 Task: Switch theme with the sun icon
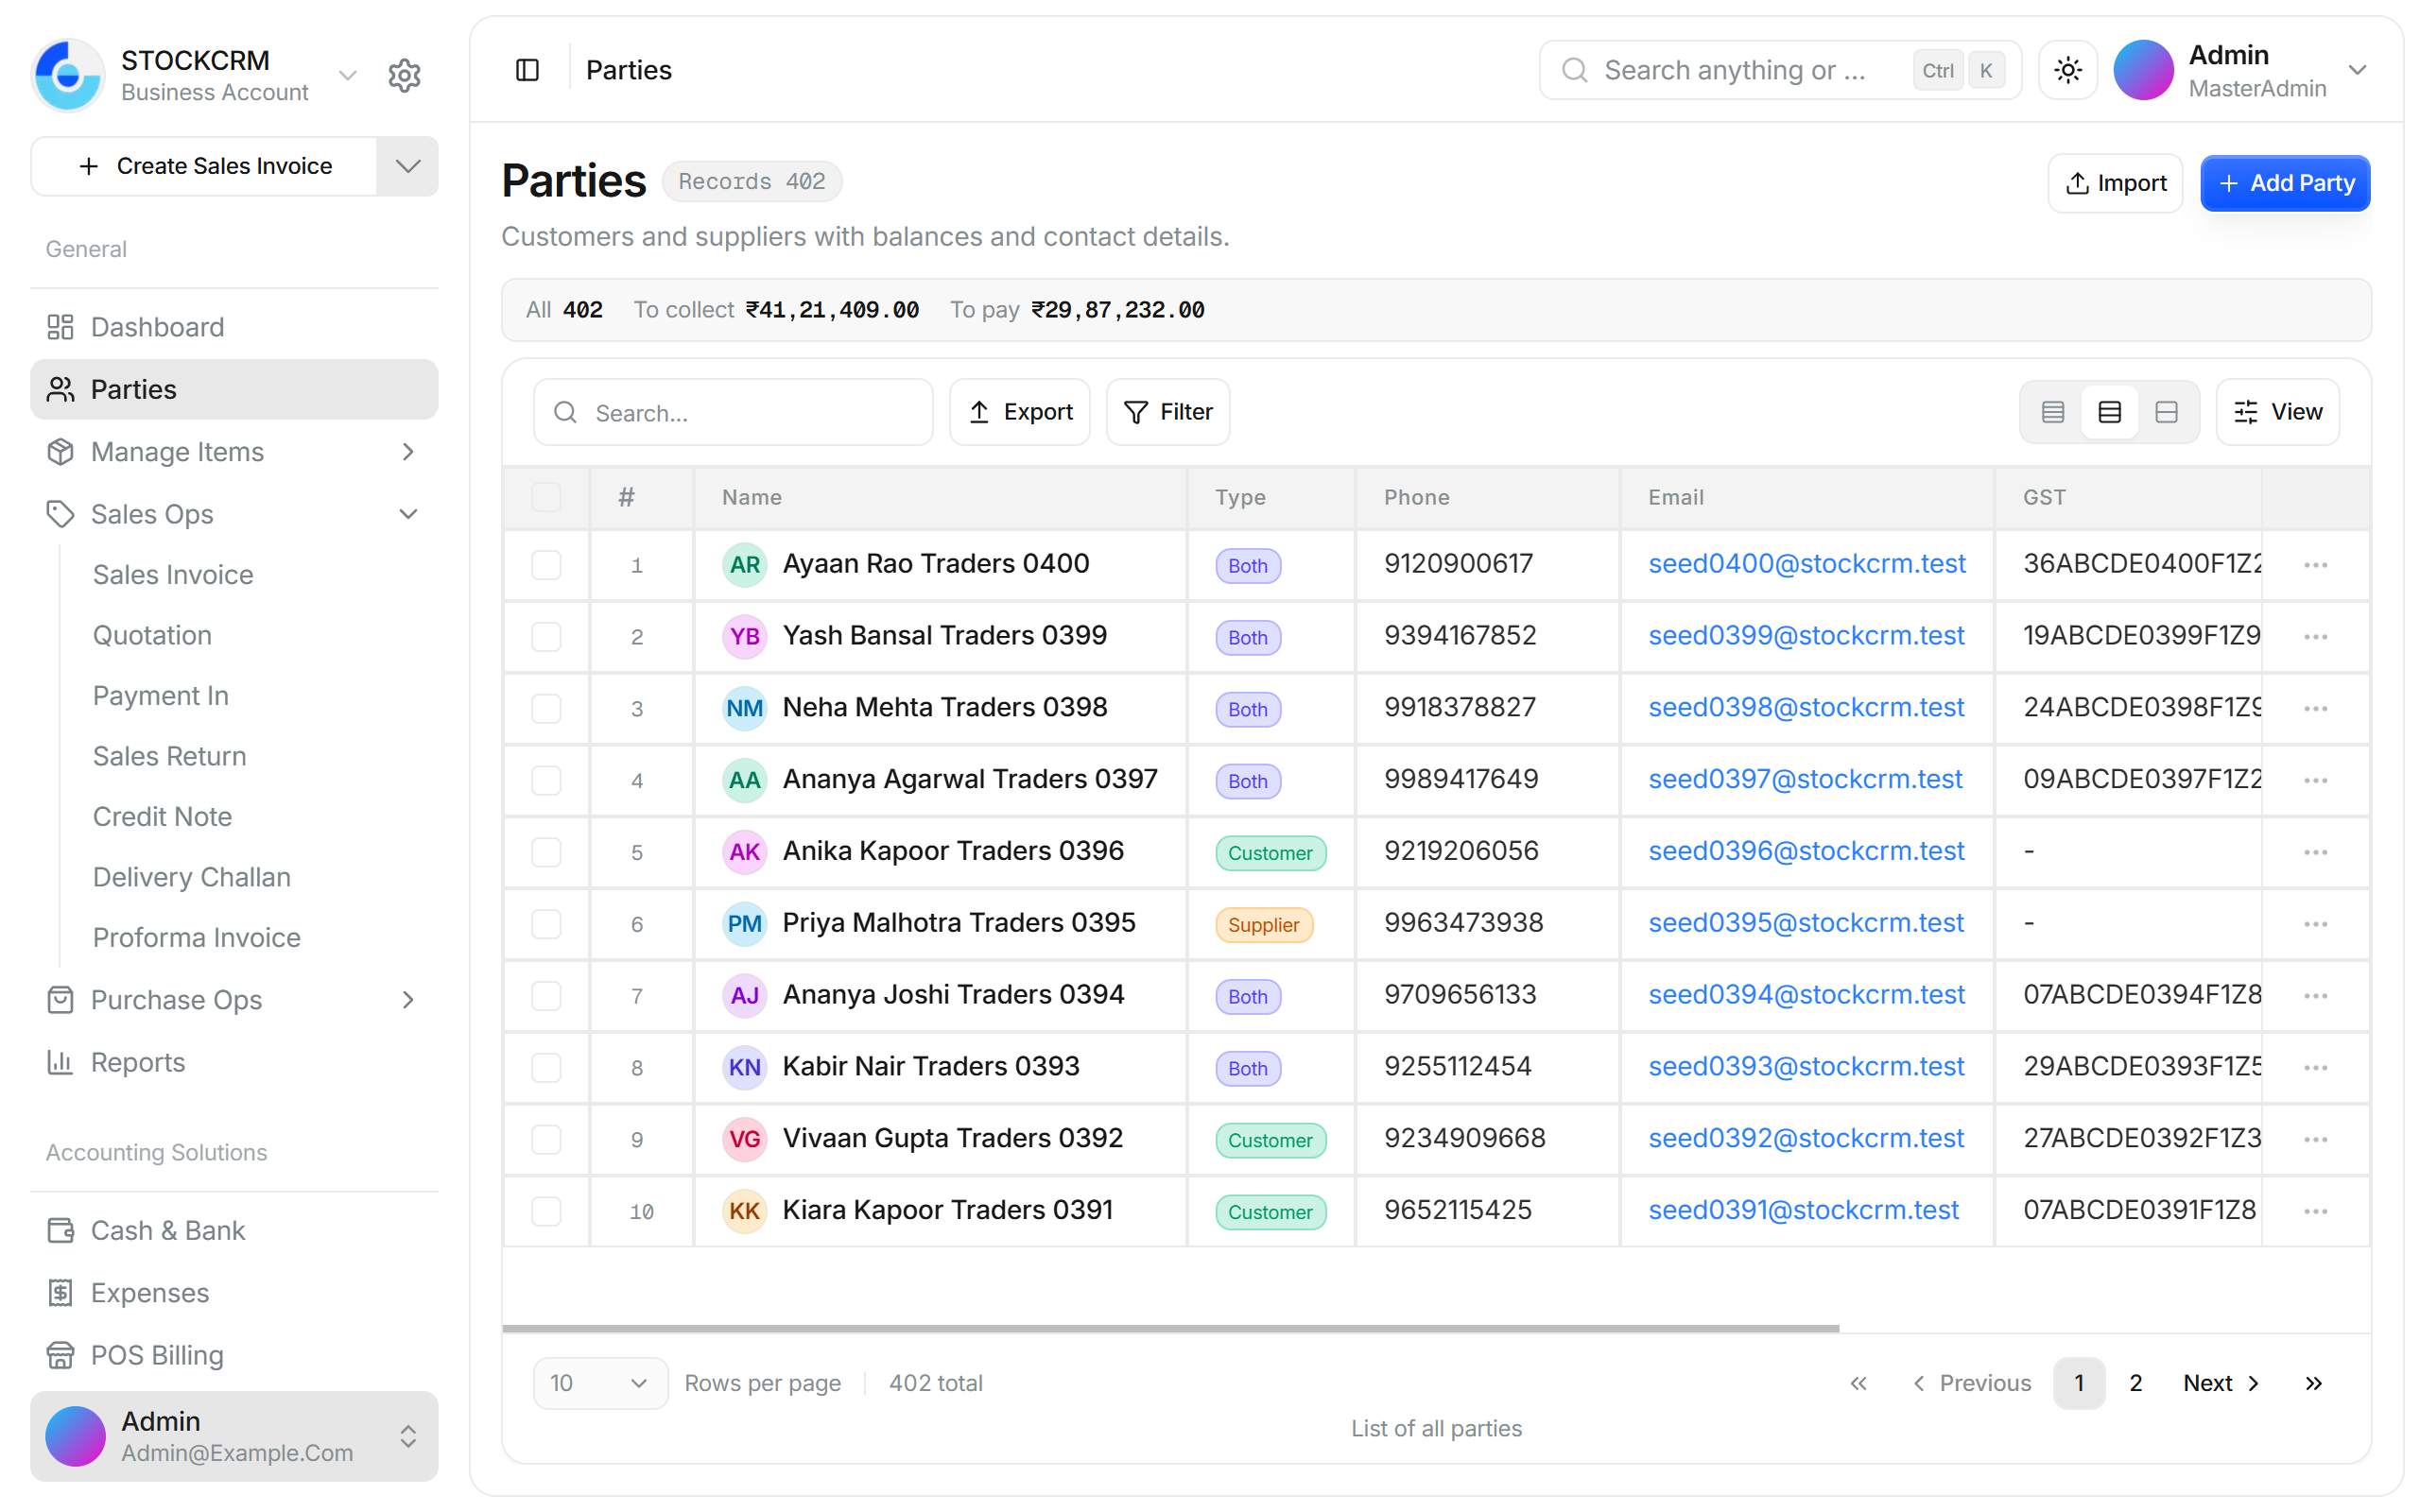pos(2067,70)
